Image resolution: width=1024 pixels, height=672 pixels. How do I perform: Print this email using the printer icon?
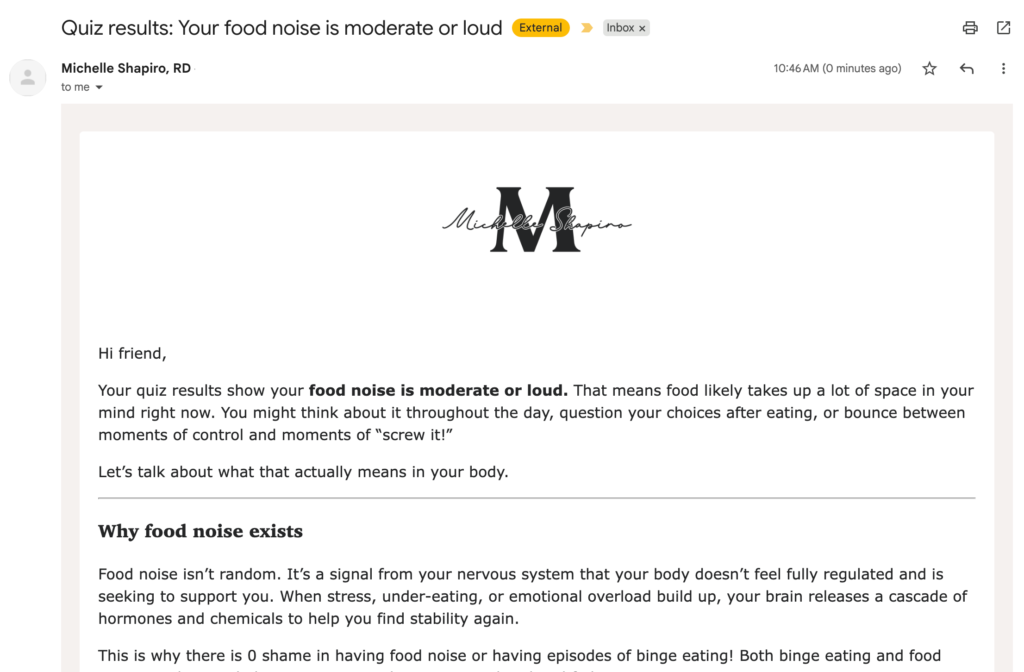point(970,28)
